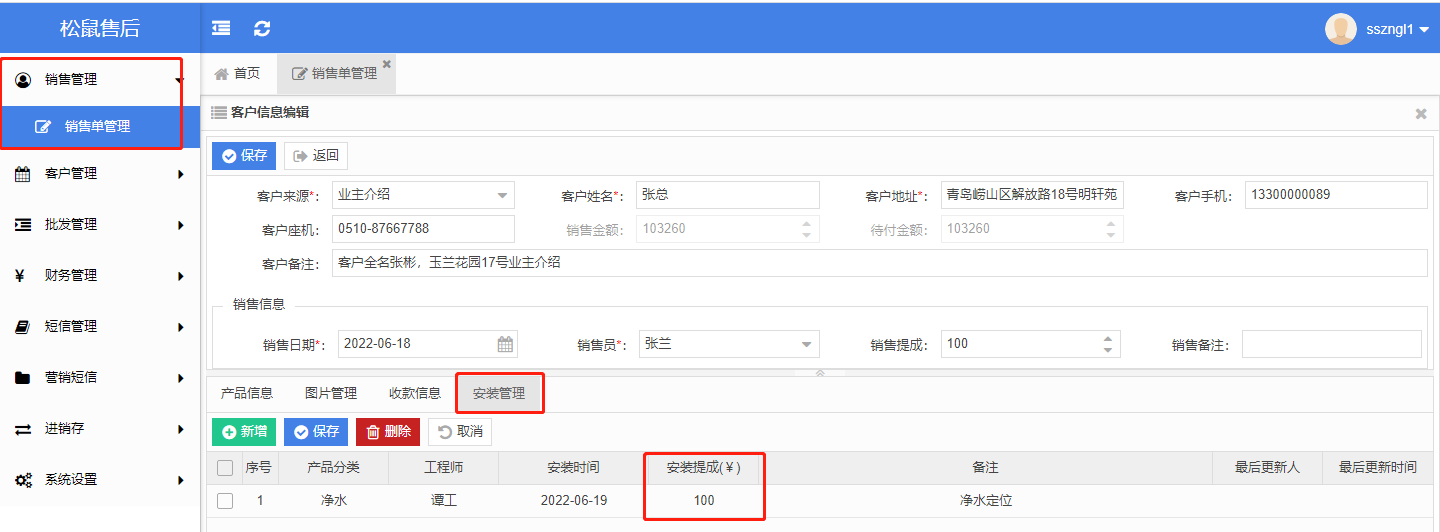Click the refresh icon in top bar
This screenshot has width=1440, height=532.
pyautogui.click(x=262, y=28)
